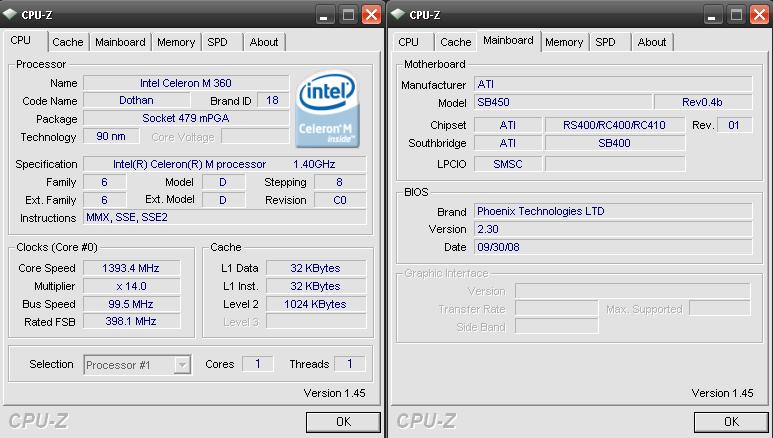Switch to Cache tab in the Processor window
The height and width of the screenshot is (438, 773).
68,42
